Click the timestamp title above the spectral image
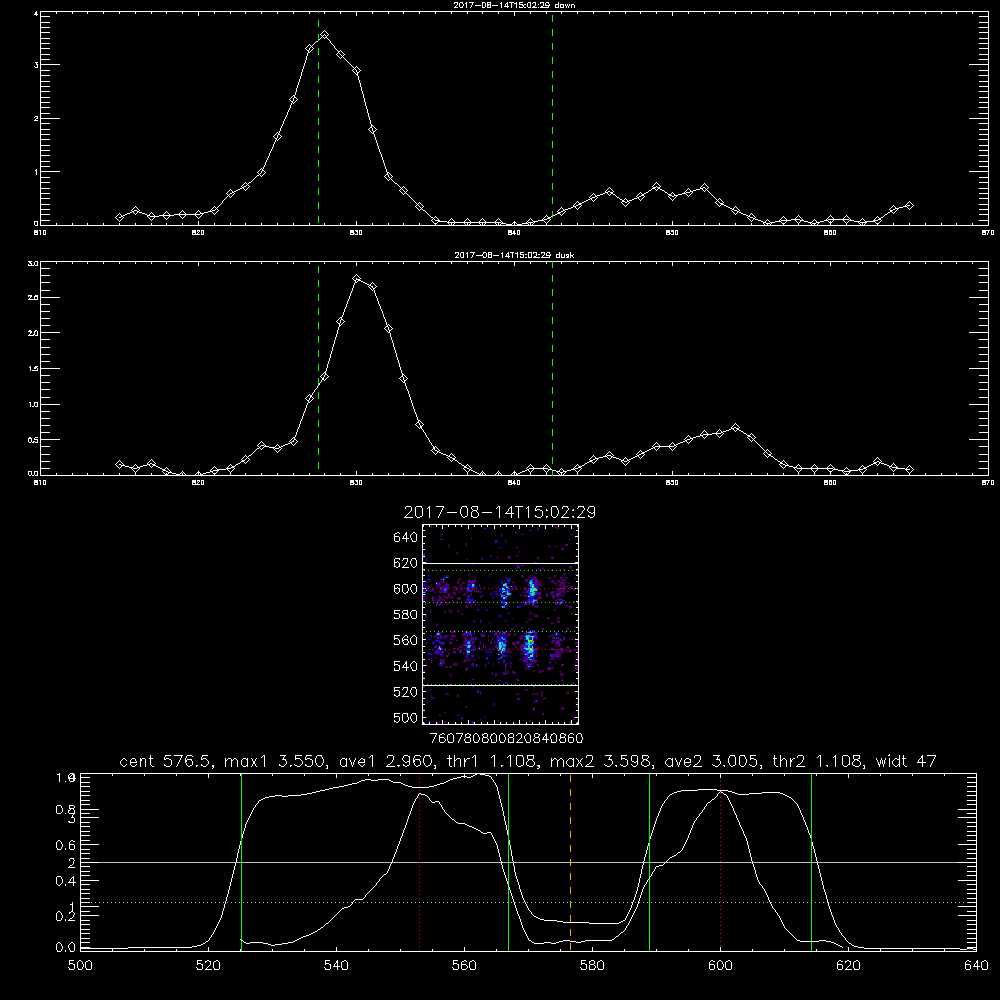 coord(500,512)
